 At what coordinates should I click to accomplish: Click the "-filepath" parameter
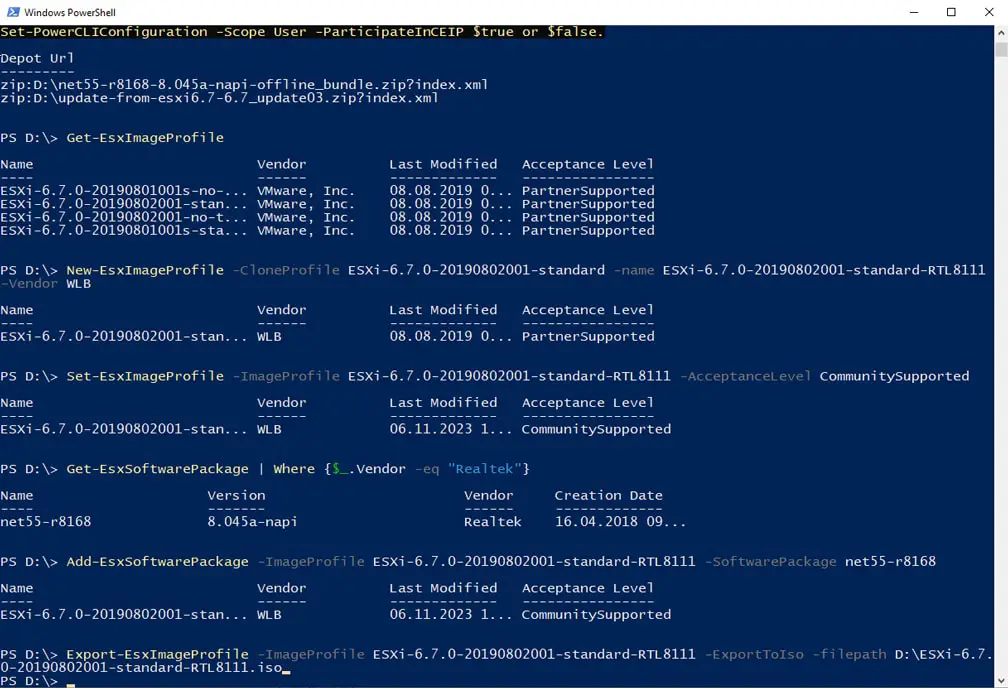tap(849, 654)
